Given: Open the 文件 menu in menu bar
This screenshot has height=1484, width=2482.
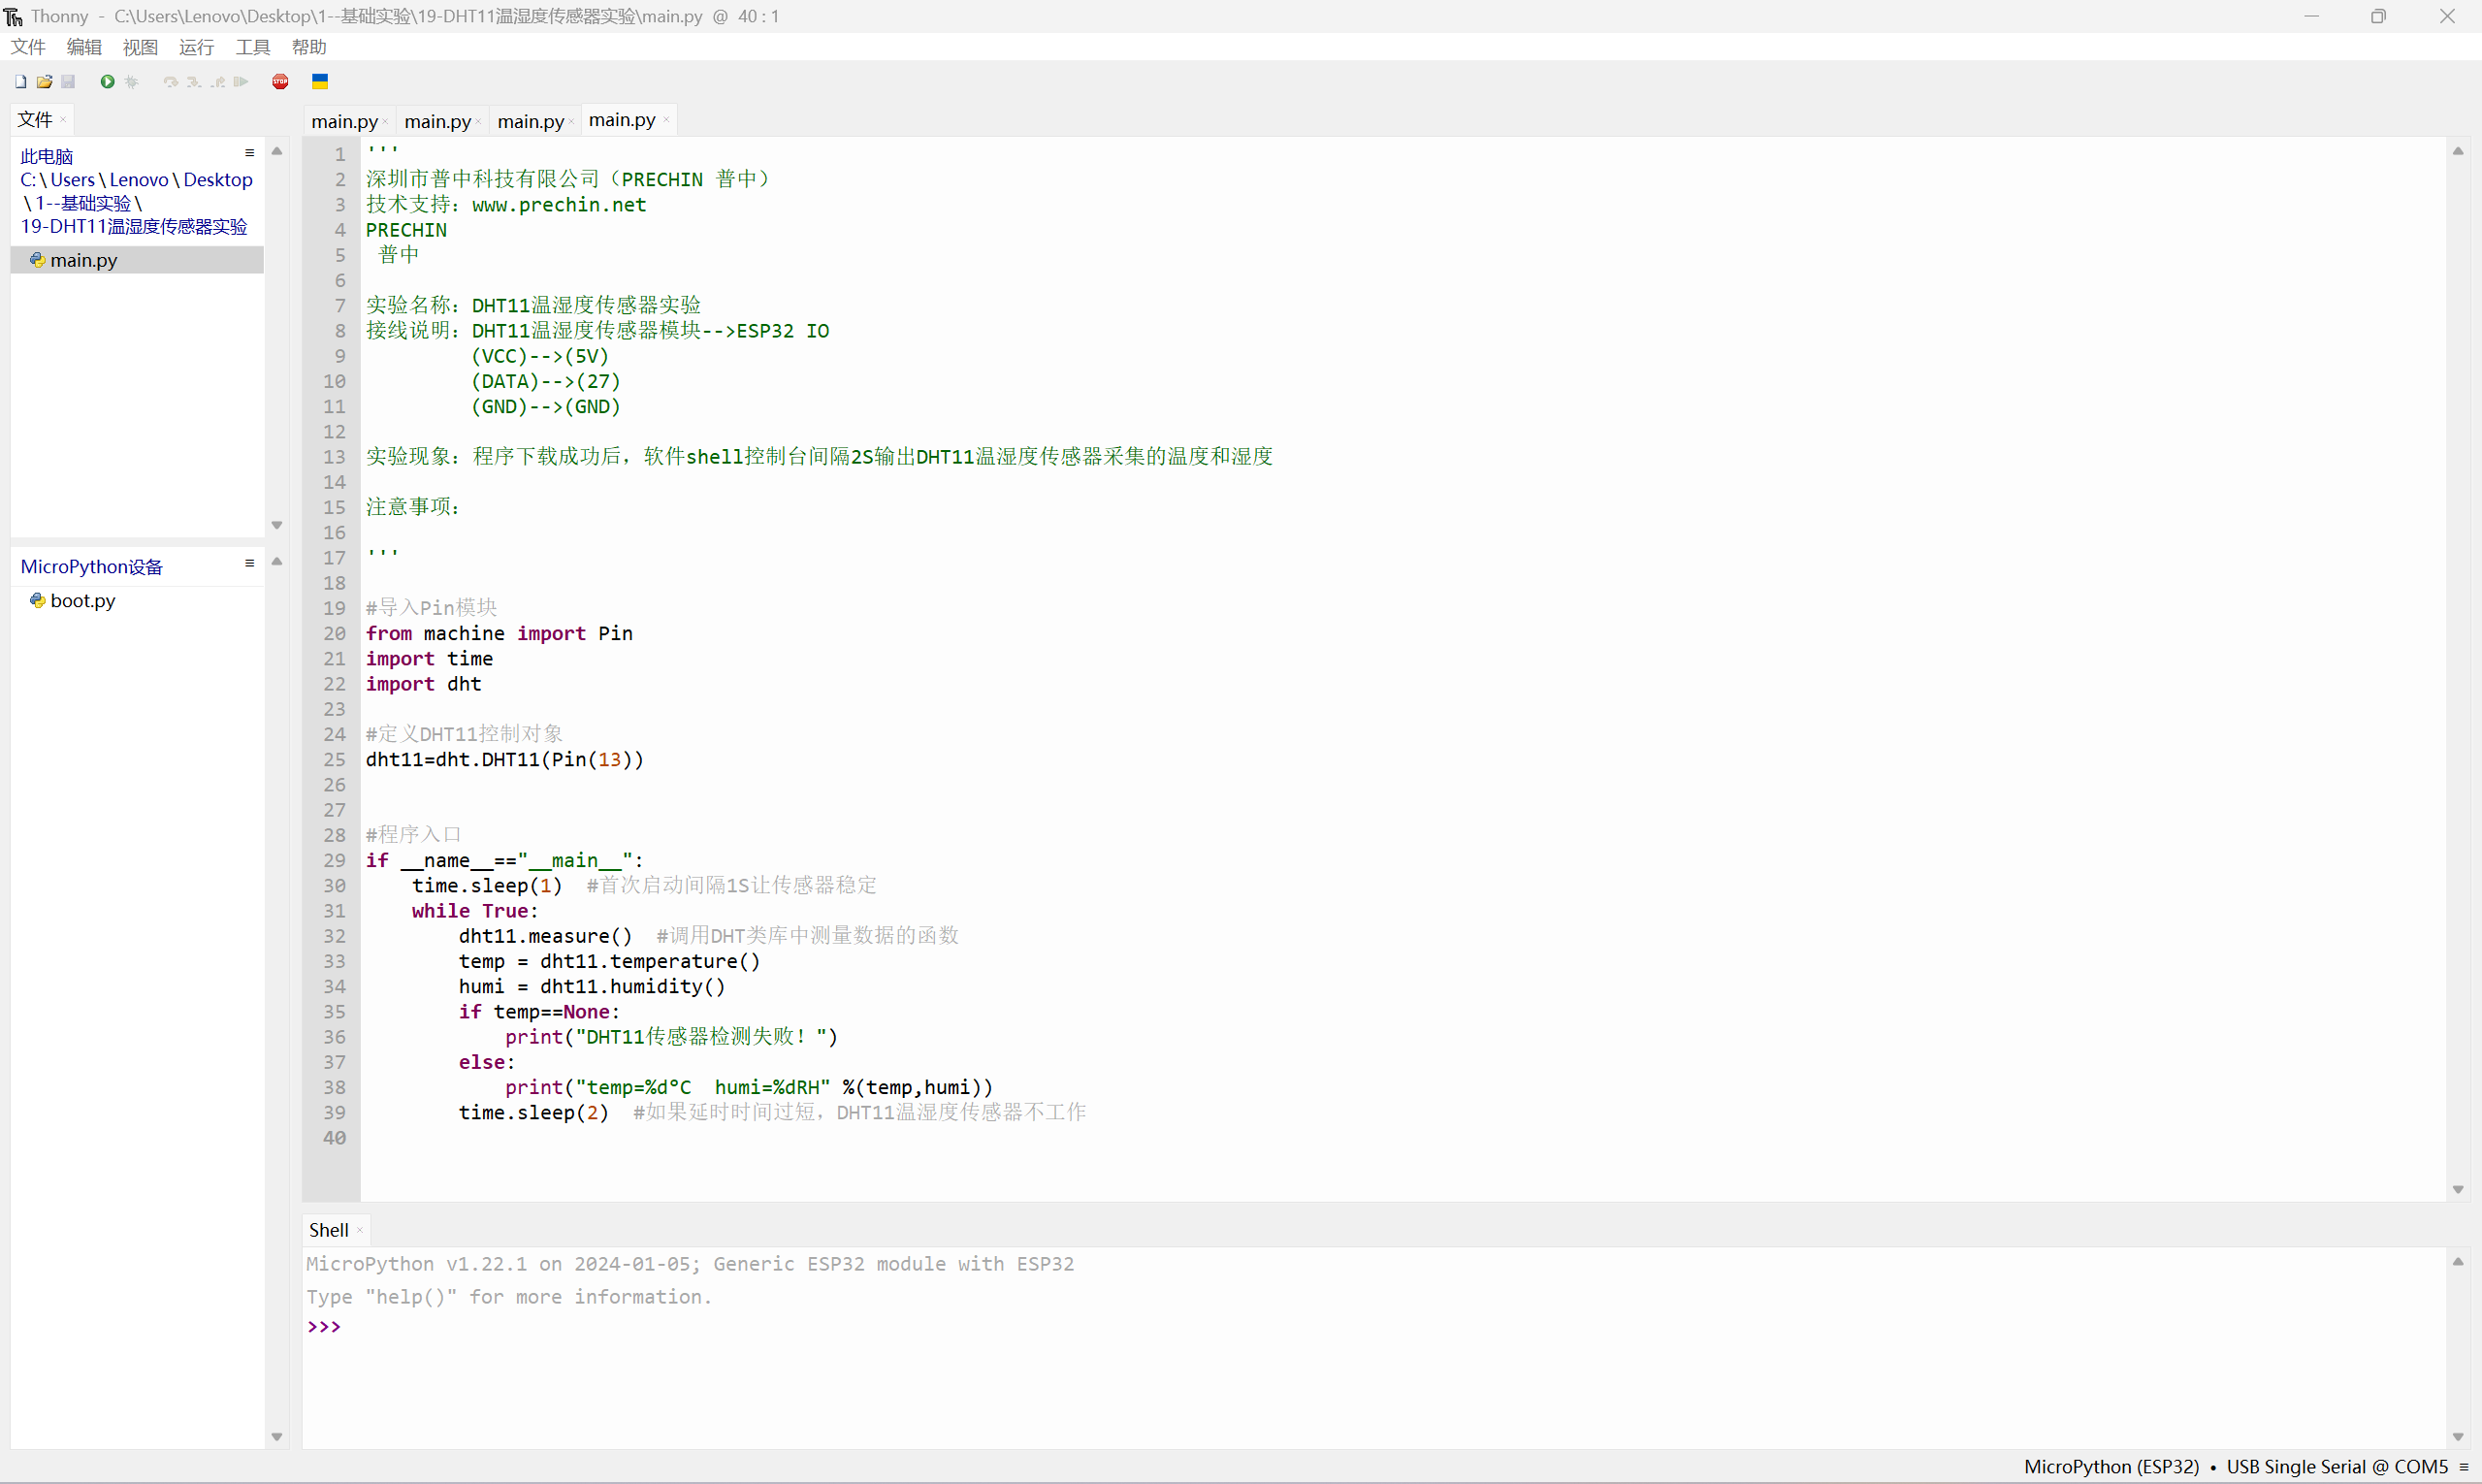Looking at the screenshot, I should [x=28, y=47].
